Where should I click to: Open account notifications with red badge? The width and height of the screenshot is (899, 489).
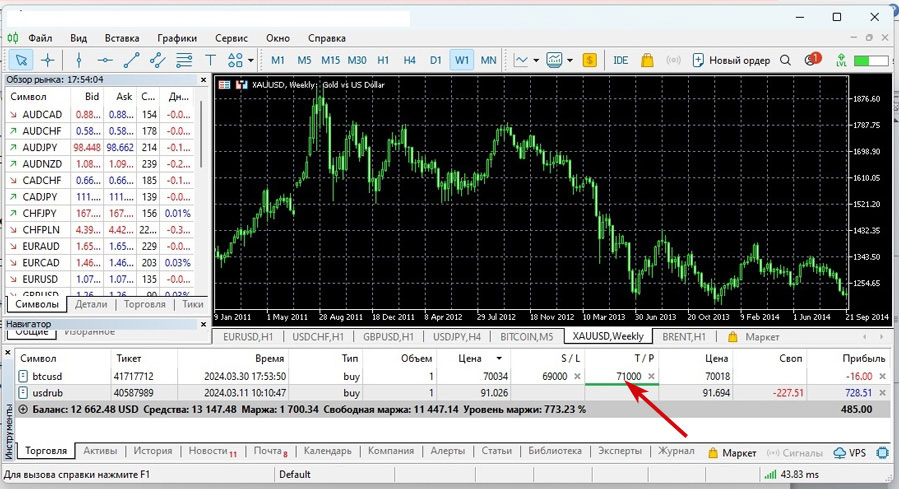812,59
